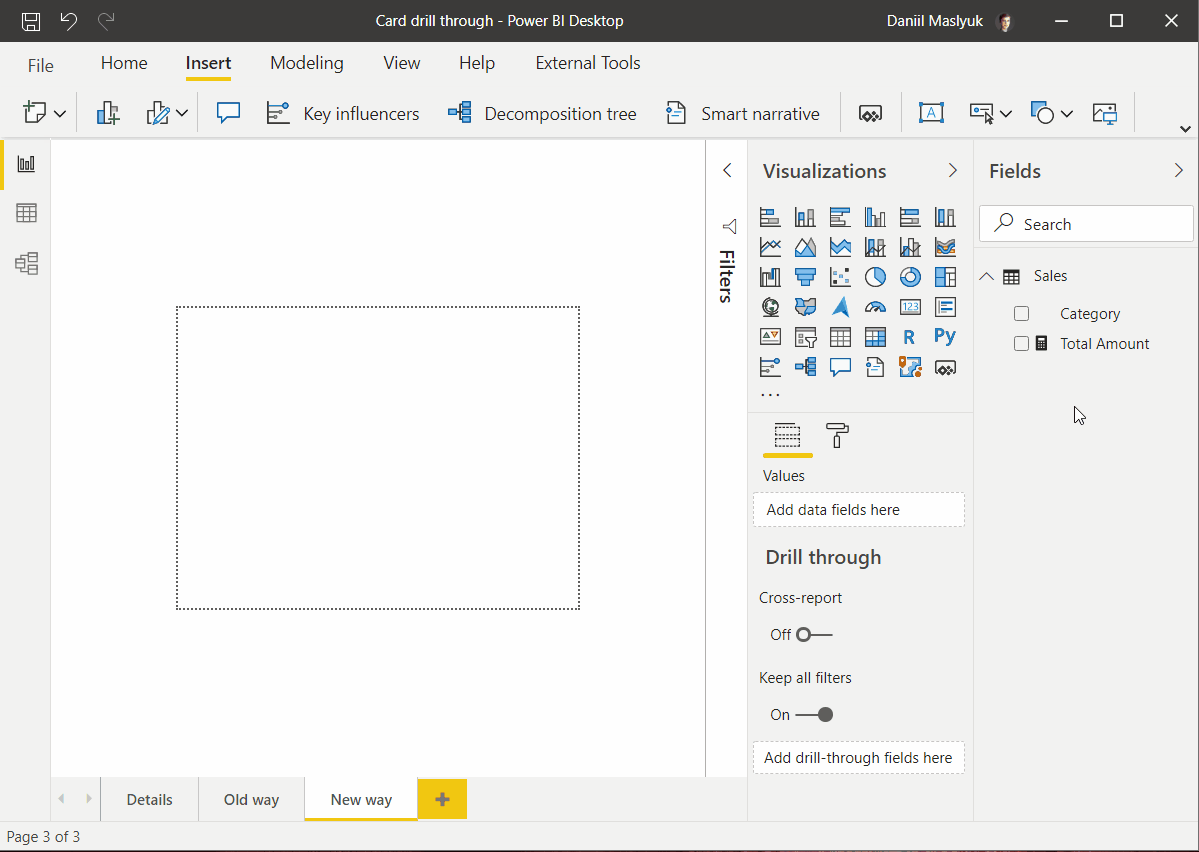The height and width of the screenshot is (852, 1199).
Task: Select the Python (Py) visual
Action: pyautogui.click(x=945, y=336)
